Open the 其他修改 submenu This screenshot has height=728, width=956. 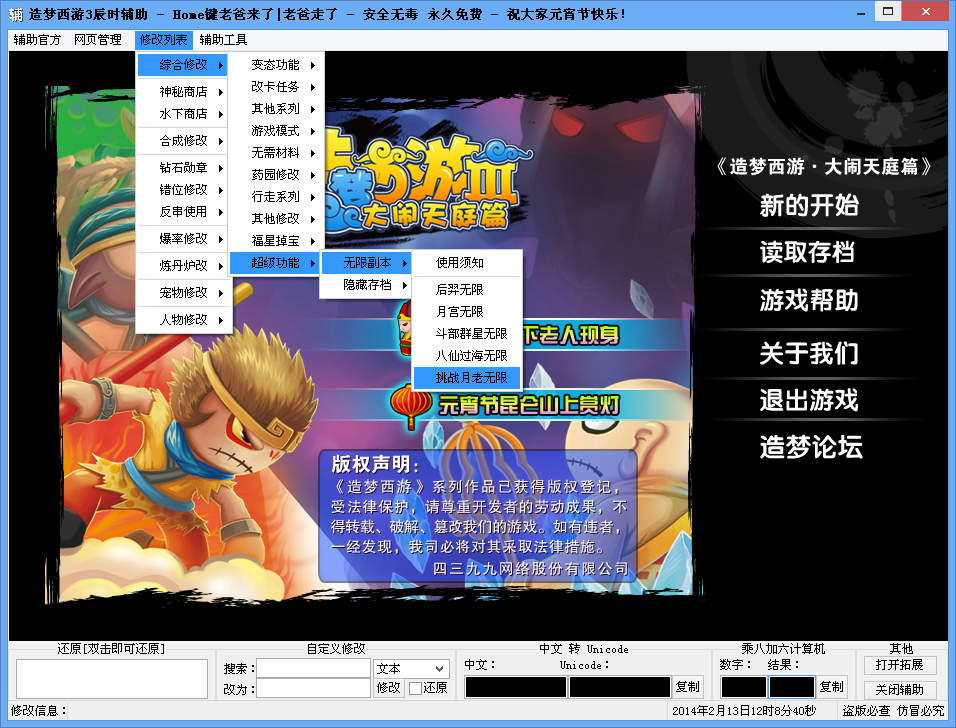(276, 218)
